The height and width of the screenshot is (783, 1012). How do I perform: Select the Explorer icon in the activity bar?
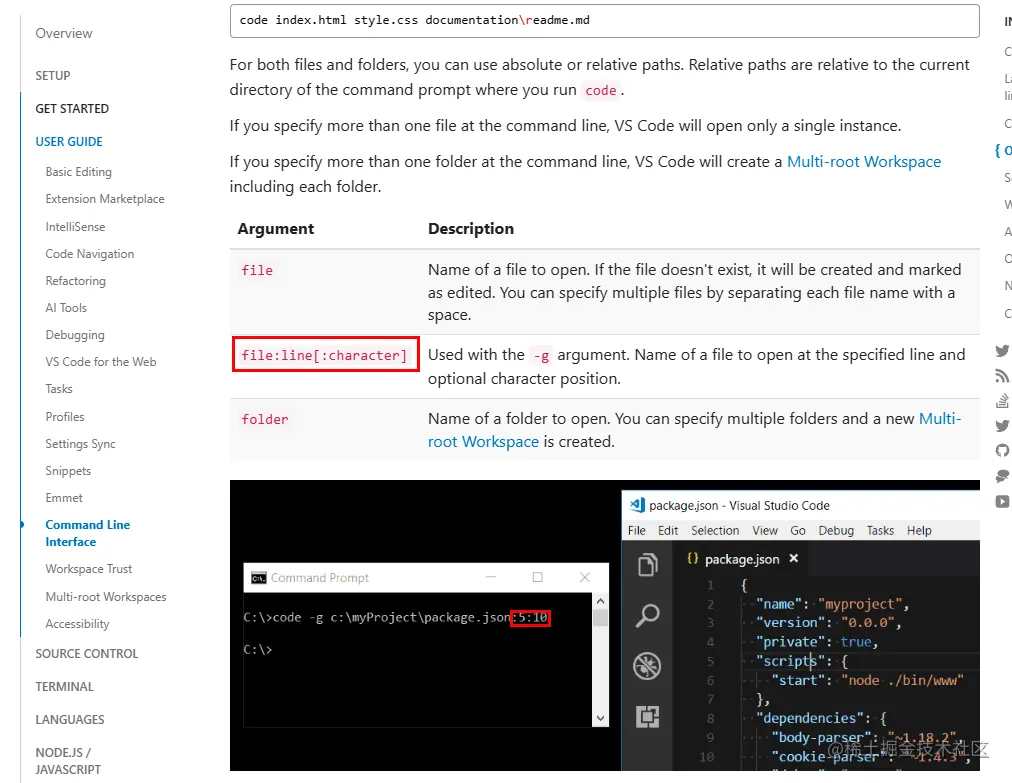tap(646, 566)
